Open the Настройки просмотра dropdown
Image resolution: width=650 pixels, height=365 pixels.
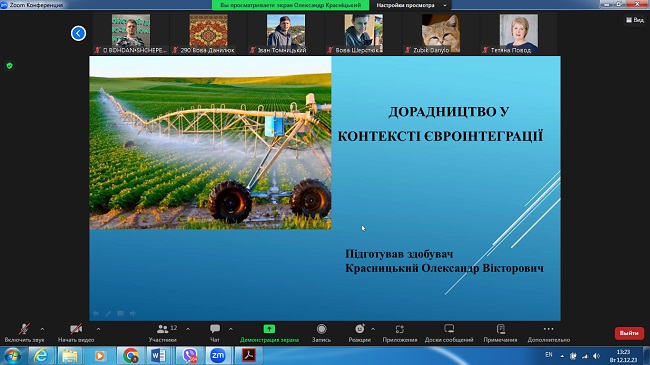pos(411,5)
